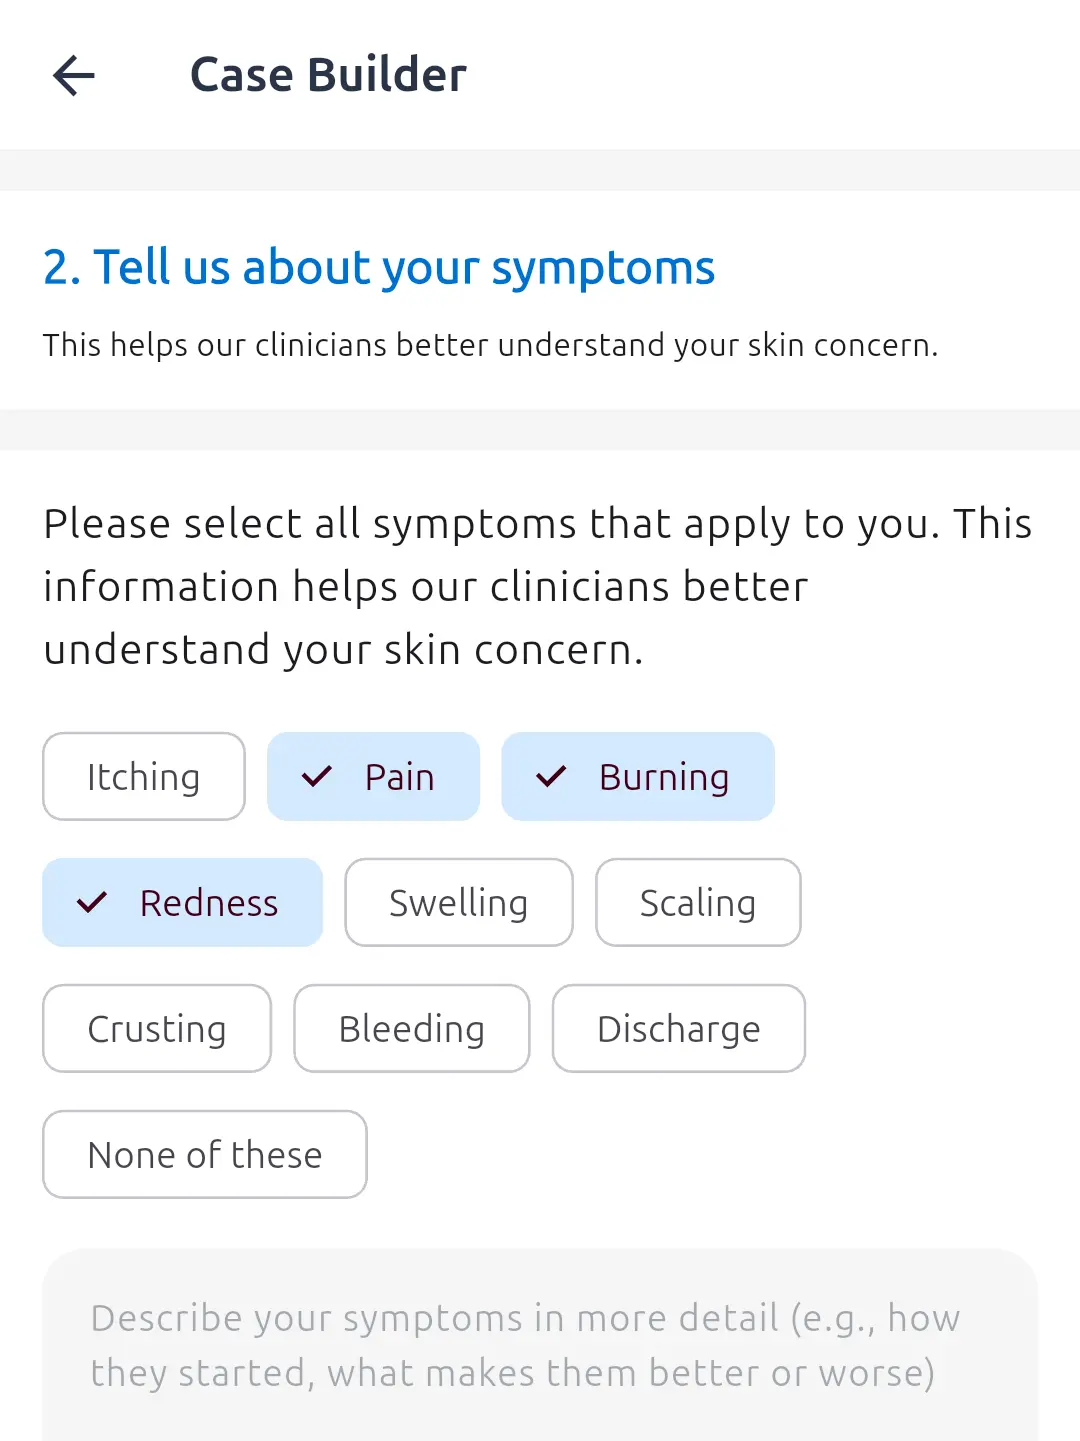Click the checkmark icon on Pain chip

(x=317, y=777)
